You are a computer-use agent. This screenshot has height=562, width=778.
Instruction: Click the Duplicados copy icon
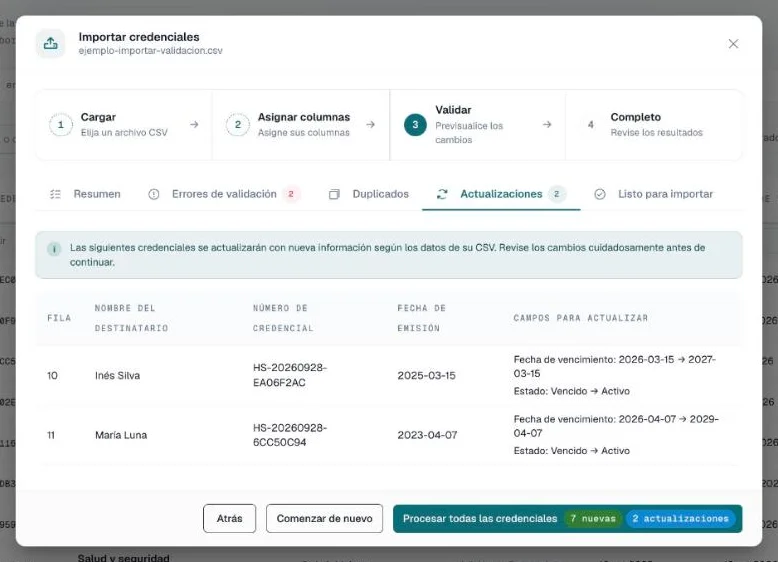coord(334,194)
